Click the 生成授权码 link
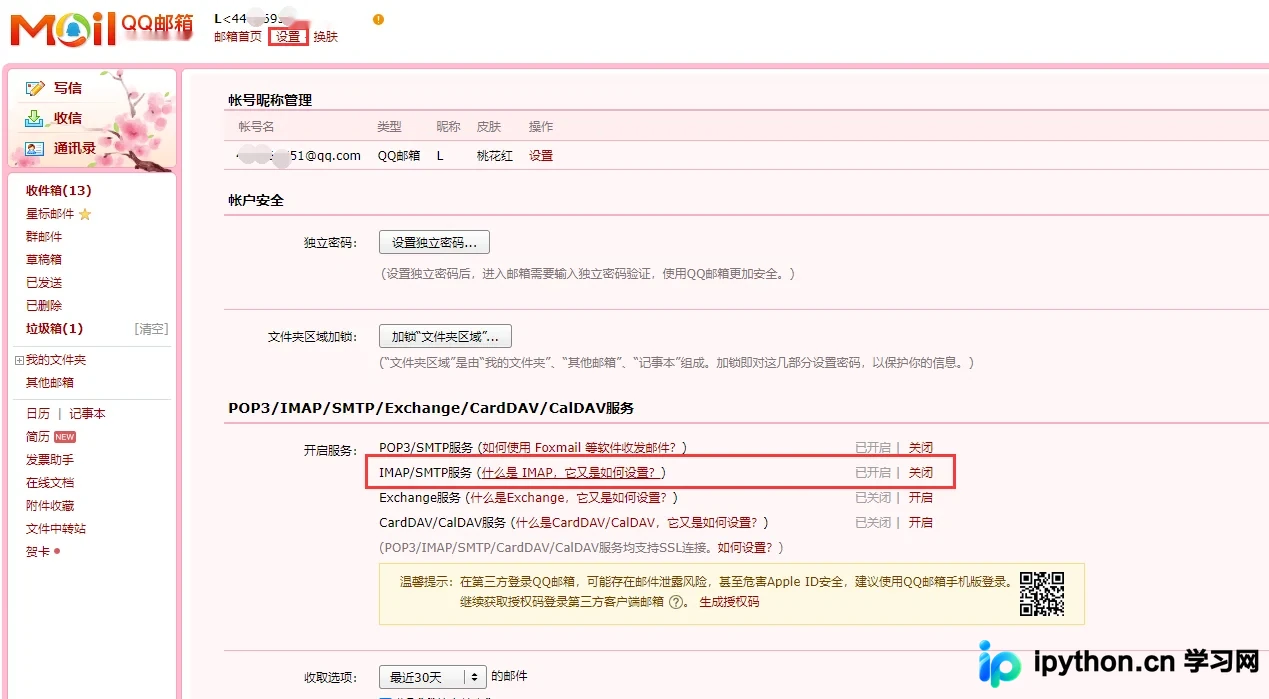Screen dimensions: 1269x699 point(729,602)
